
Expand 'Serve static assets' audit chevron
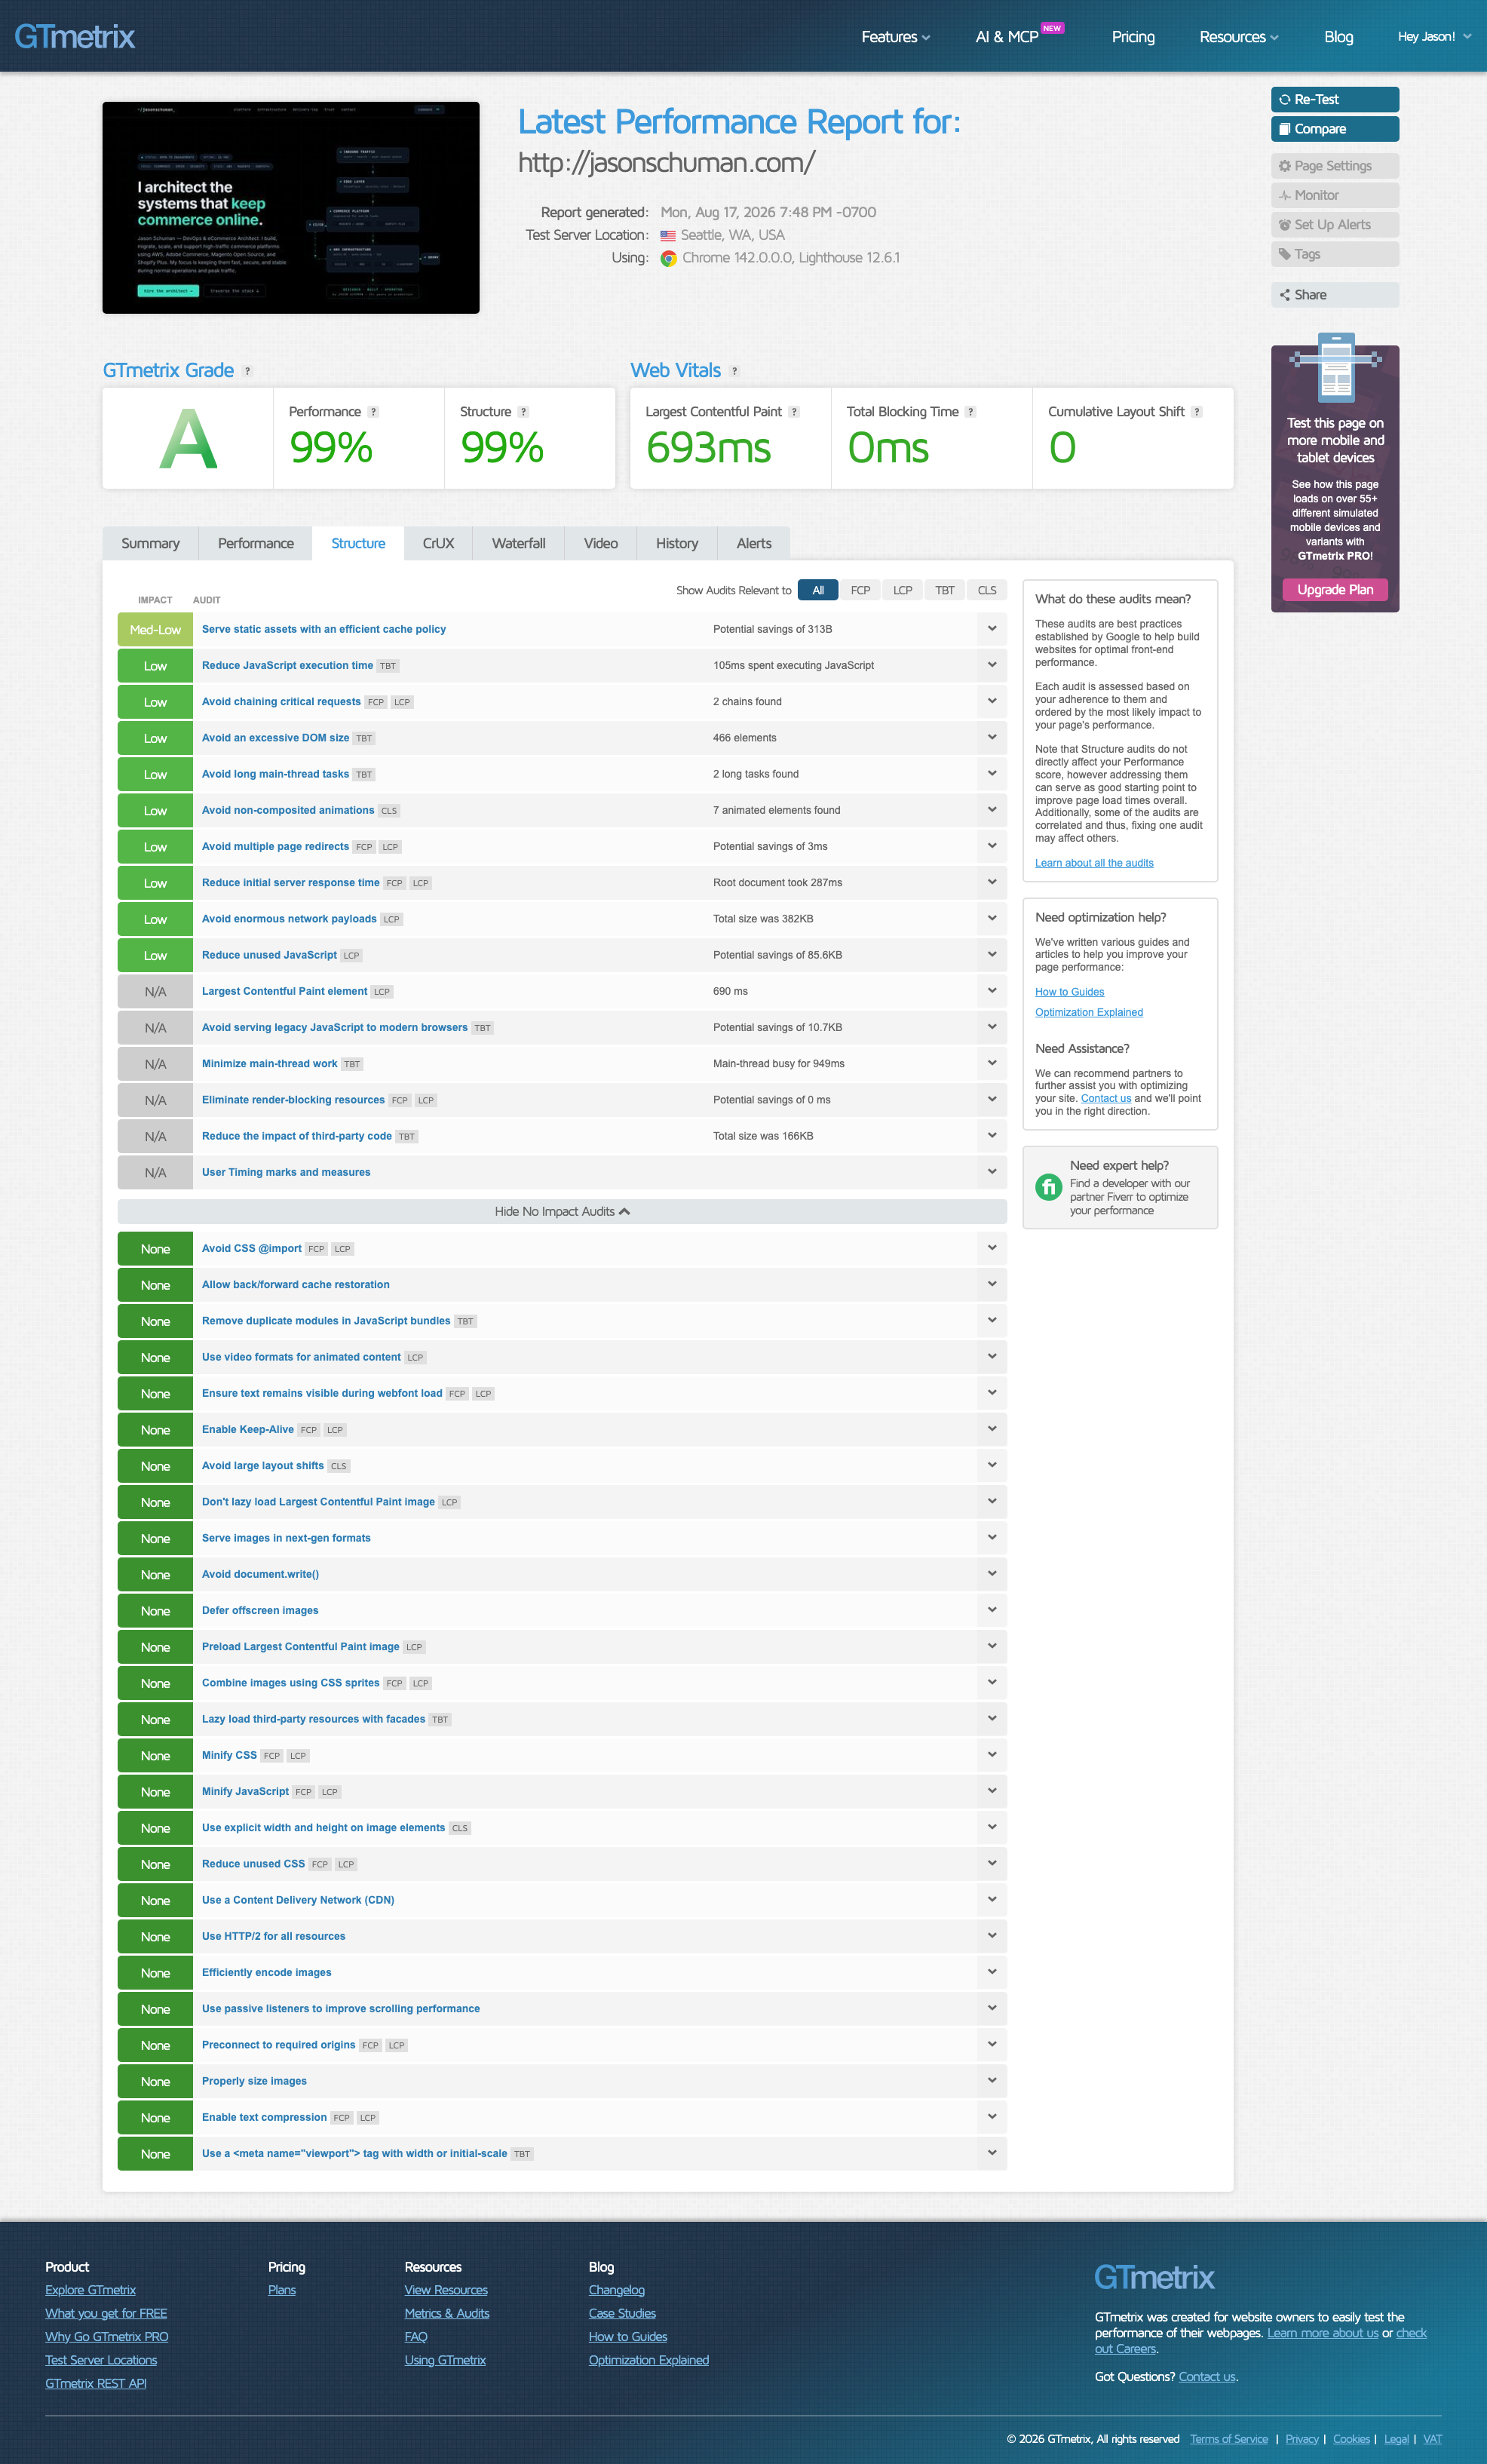(992, 629)
